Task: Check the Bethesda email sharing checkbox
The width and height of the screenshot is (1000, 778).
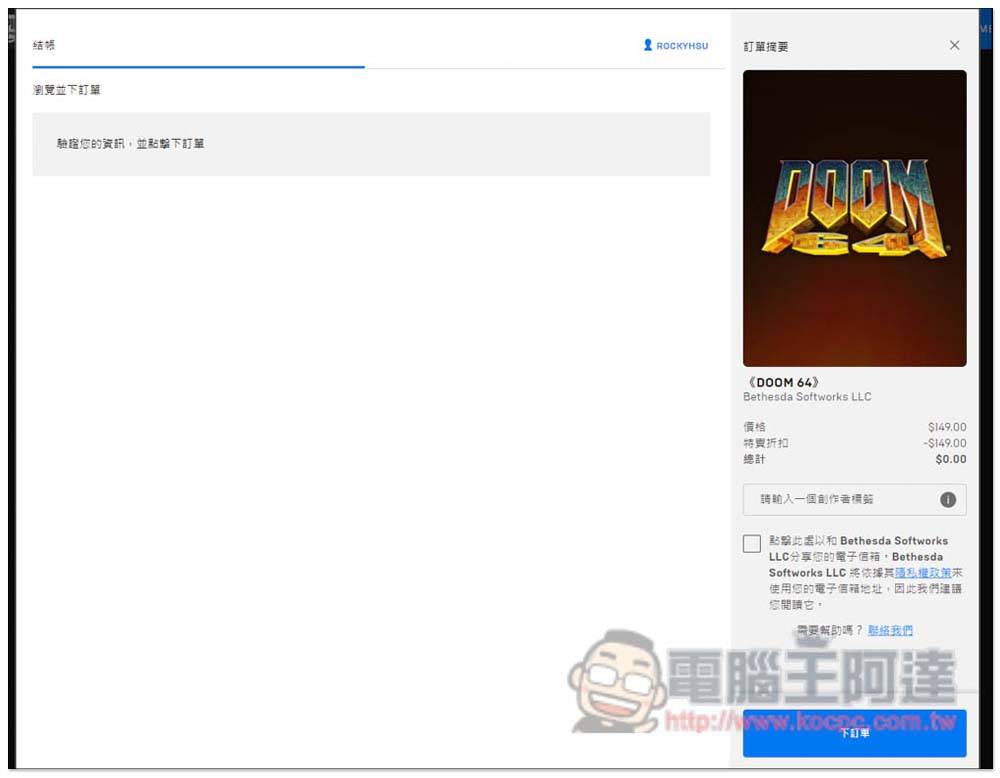Action: pos(752,543)
